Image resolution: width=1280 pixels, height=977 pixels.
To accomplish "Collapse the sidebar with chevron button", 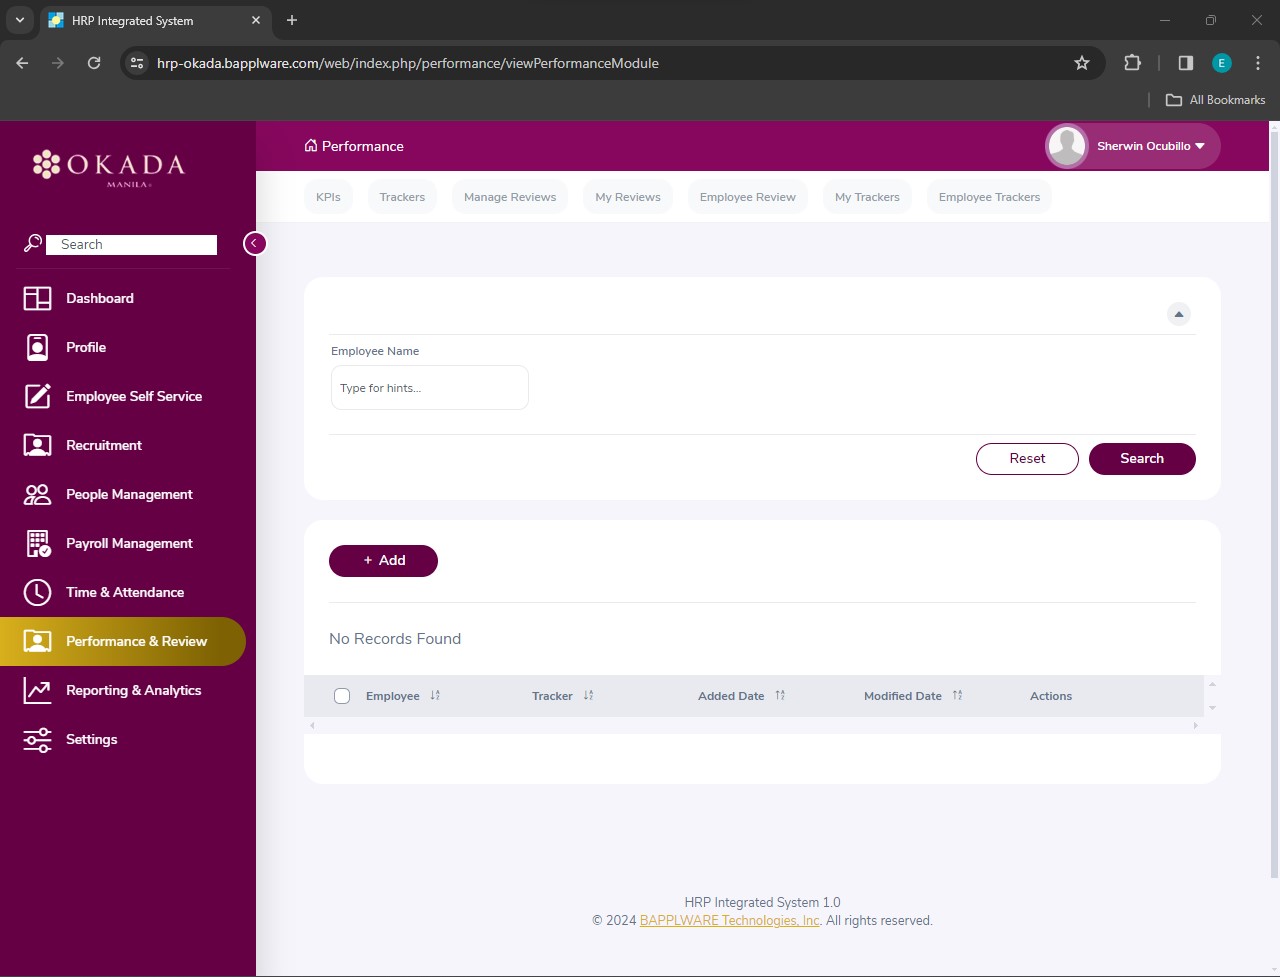I will (255, 243).
